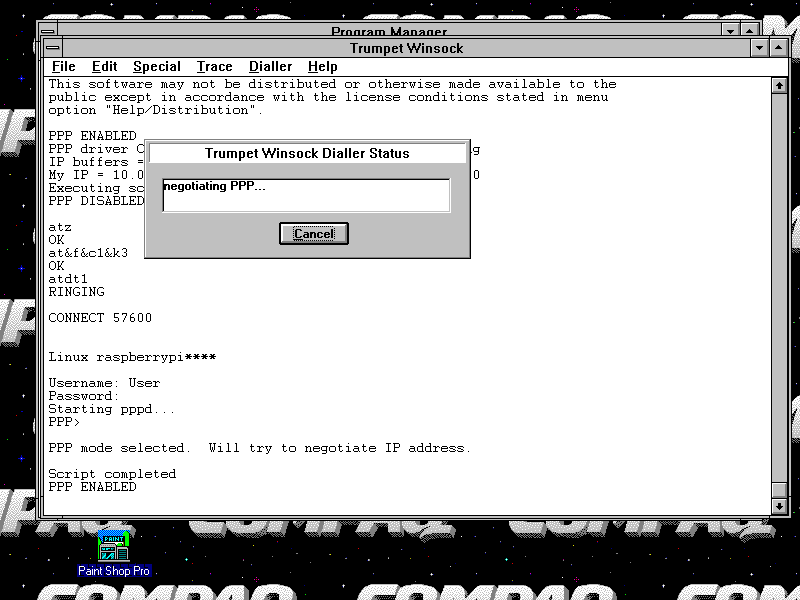Maximize the Program Manager window
Image resolution: width=800 pixels, height=600 pixels.
click(749, 30)
